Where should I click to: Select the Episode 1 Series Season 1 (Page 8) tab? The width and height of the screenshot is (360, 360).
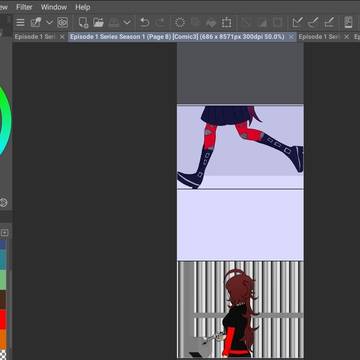(177, 37)
